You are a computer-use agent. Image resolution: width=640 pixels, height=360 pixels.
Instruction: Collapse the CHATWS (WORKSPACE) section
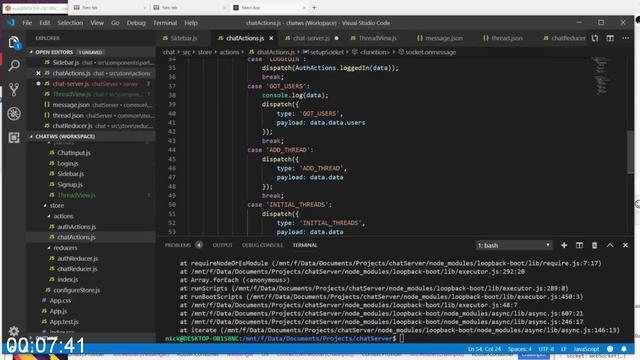click(x=31, y=136)
